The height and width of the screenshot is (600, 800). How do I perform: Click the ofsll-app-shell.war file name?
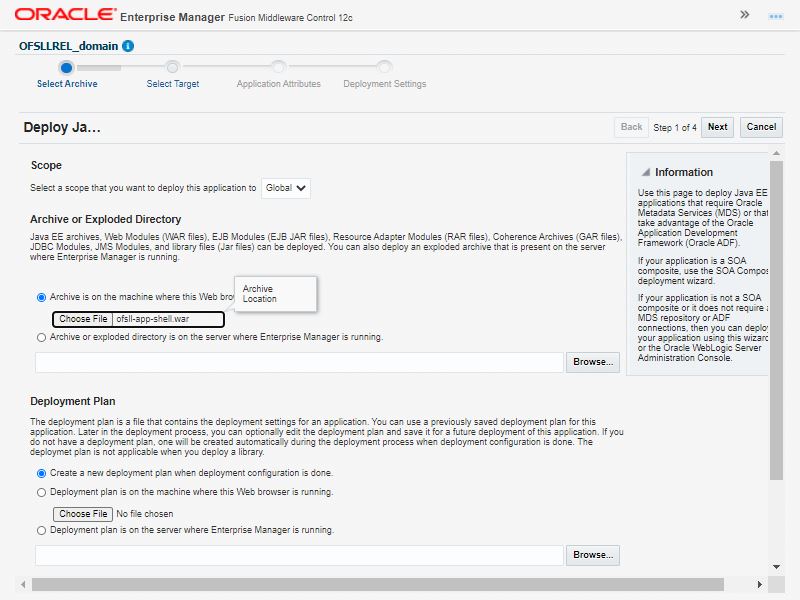click(x=153, y=319)
